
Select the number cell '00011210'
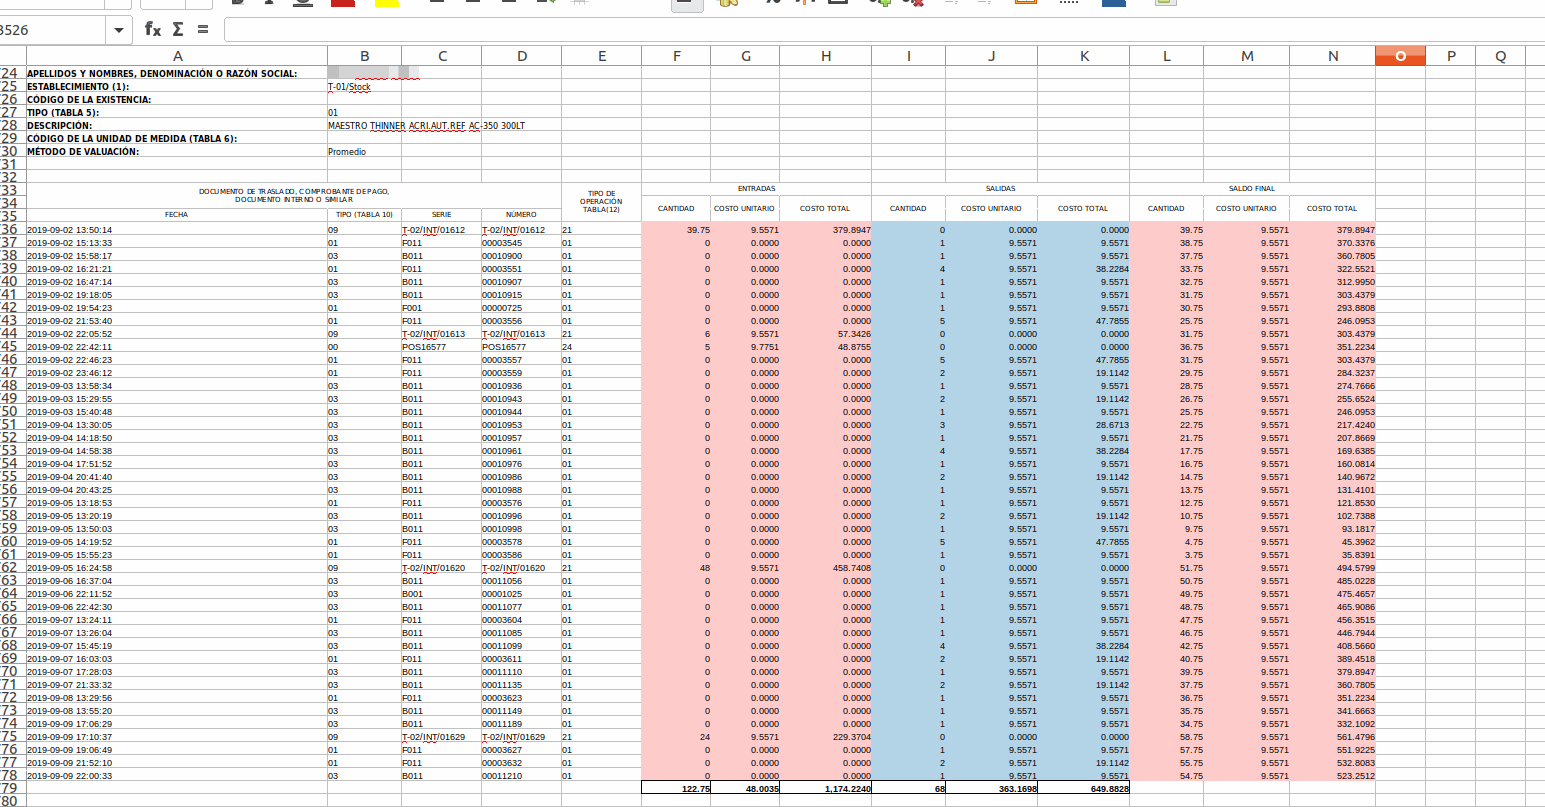[521, 775]
